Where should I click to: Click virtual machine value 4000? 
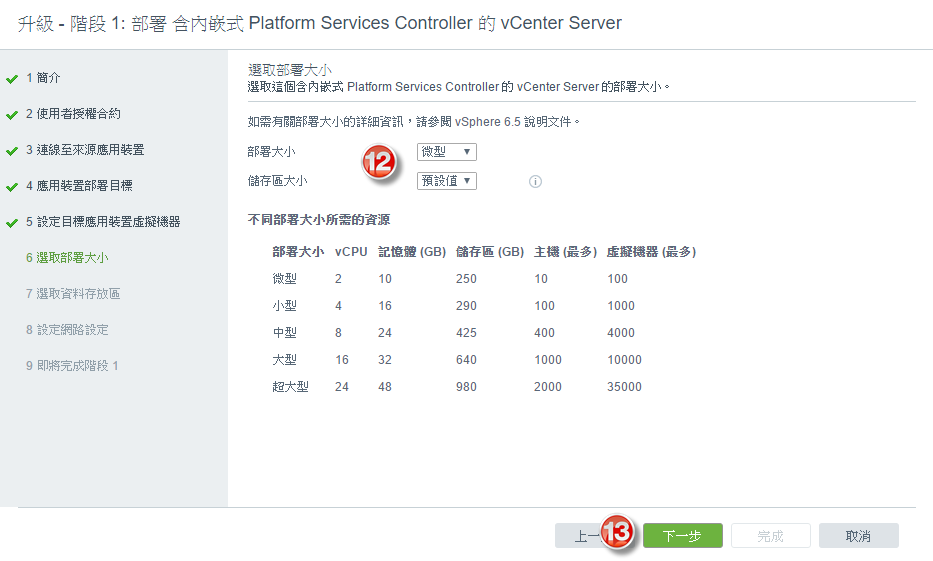point(621,333)
